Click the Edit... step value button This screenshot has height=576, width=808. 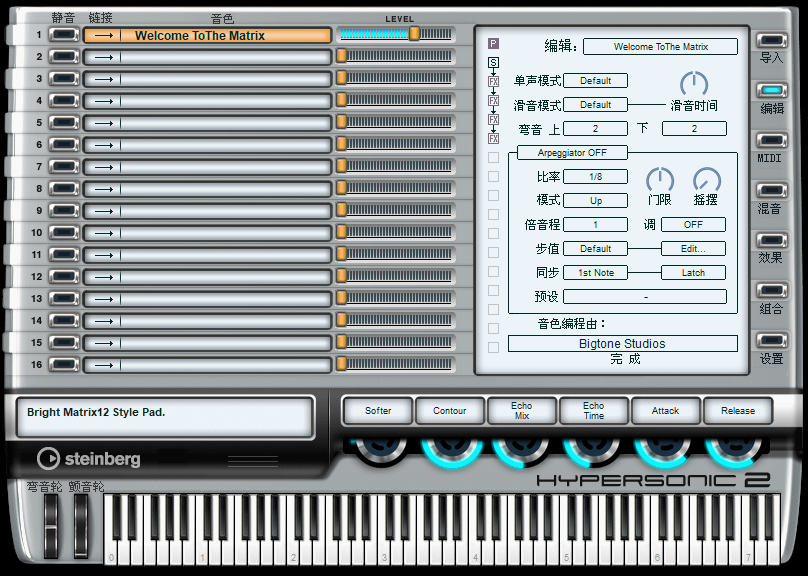[x=693, y=248]
